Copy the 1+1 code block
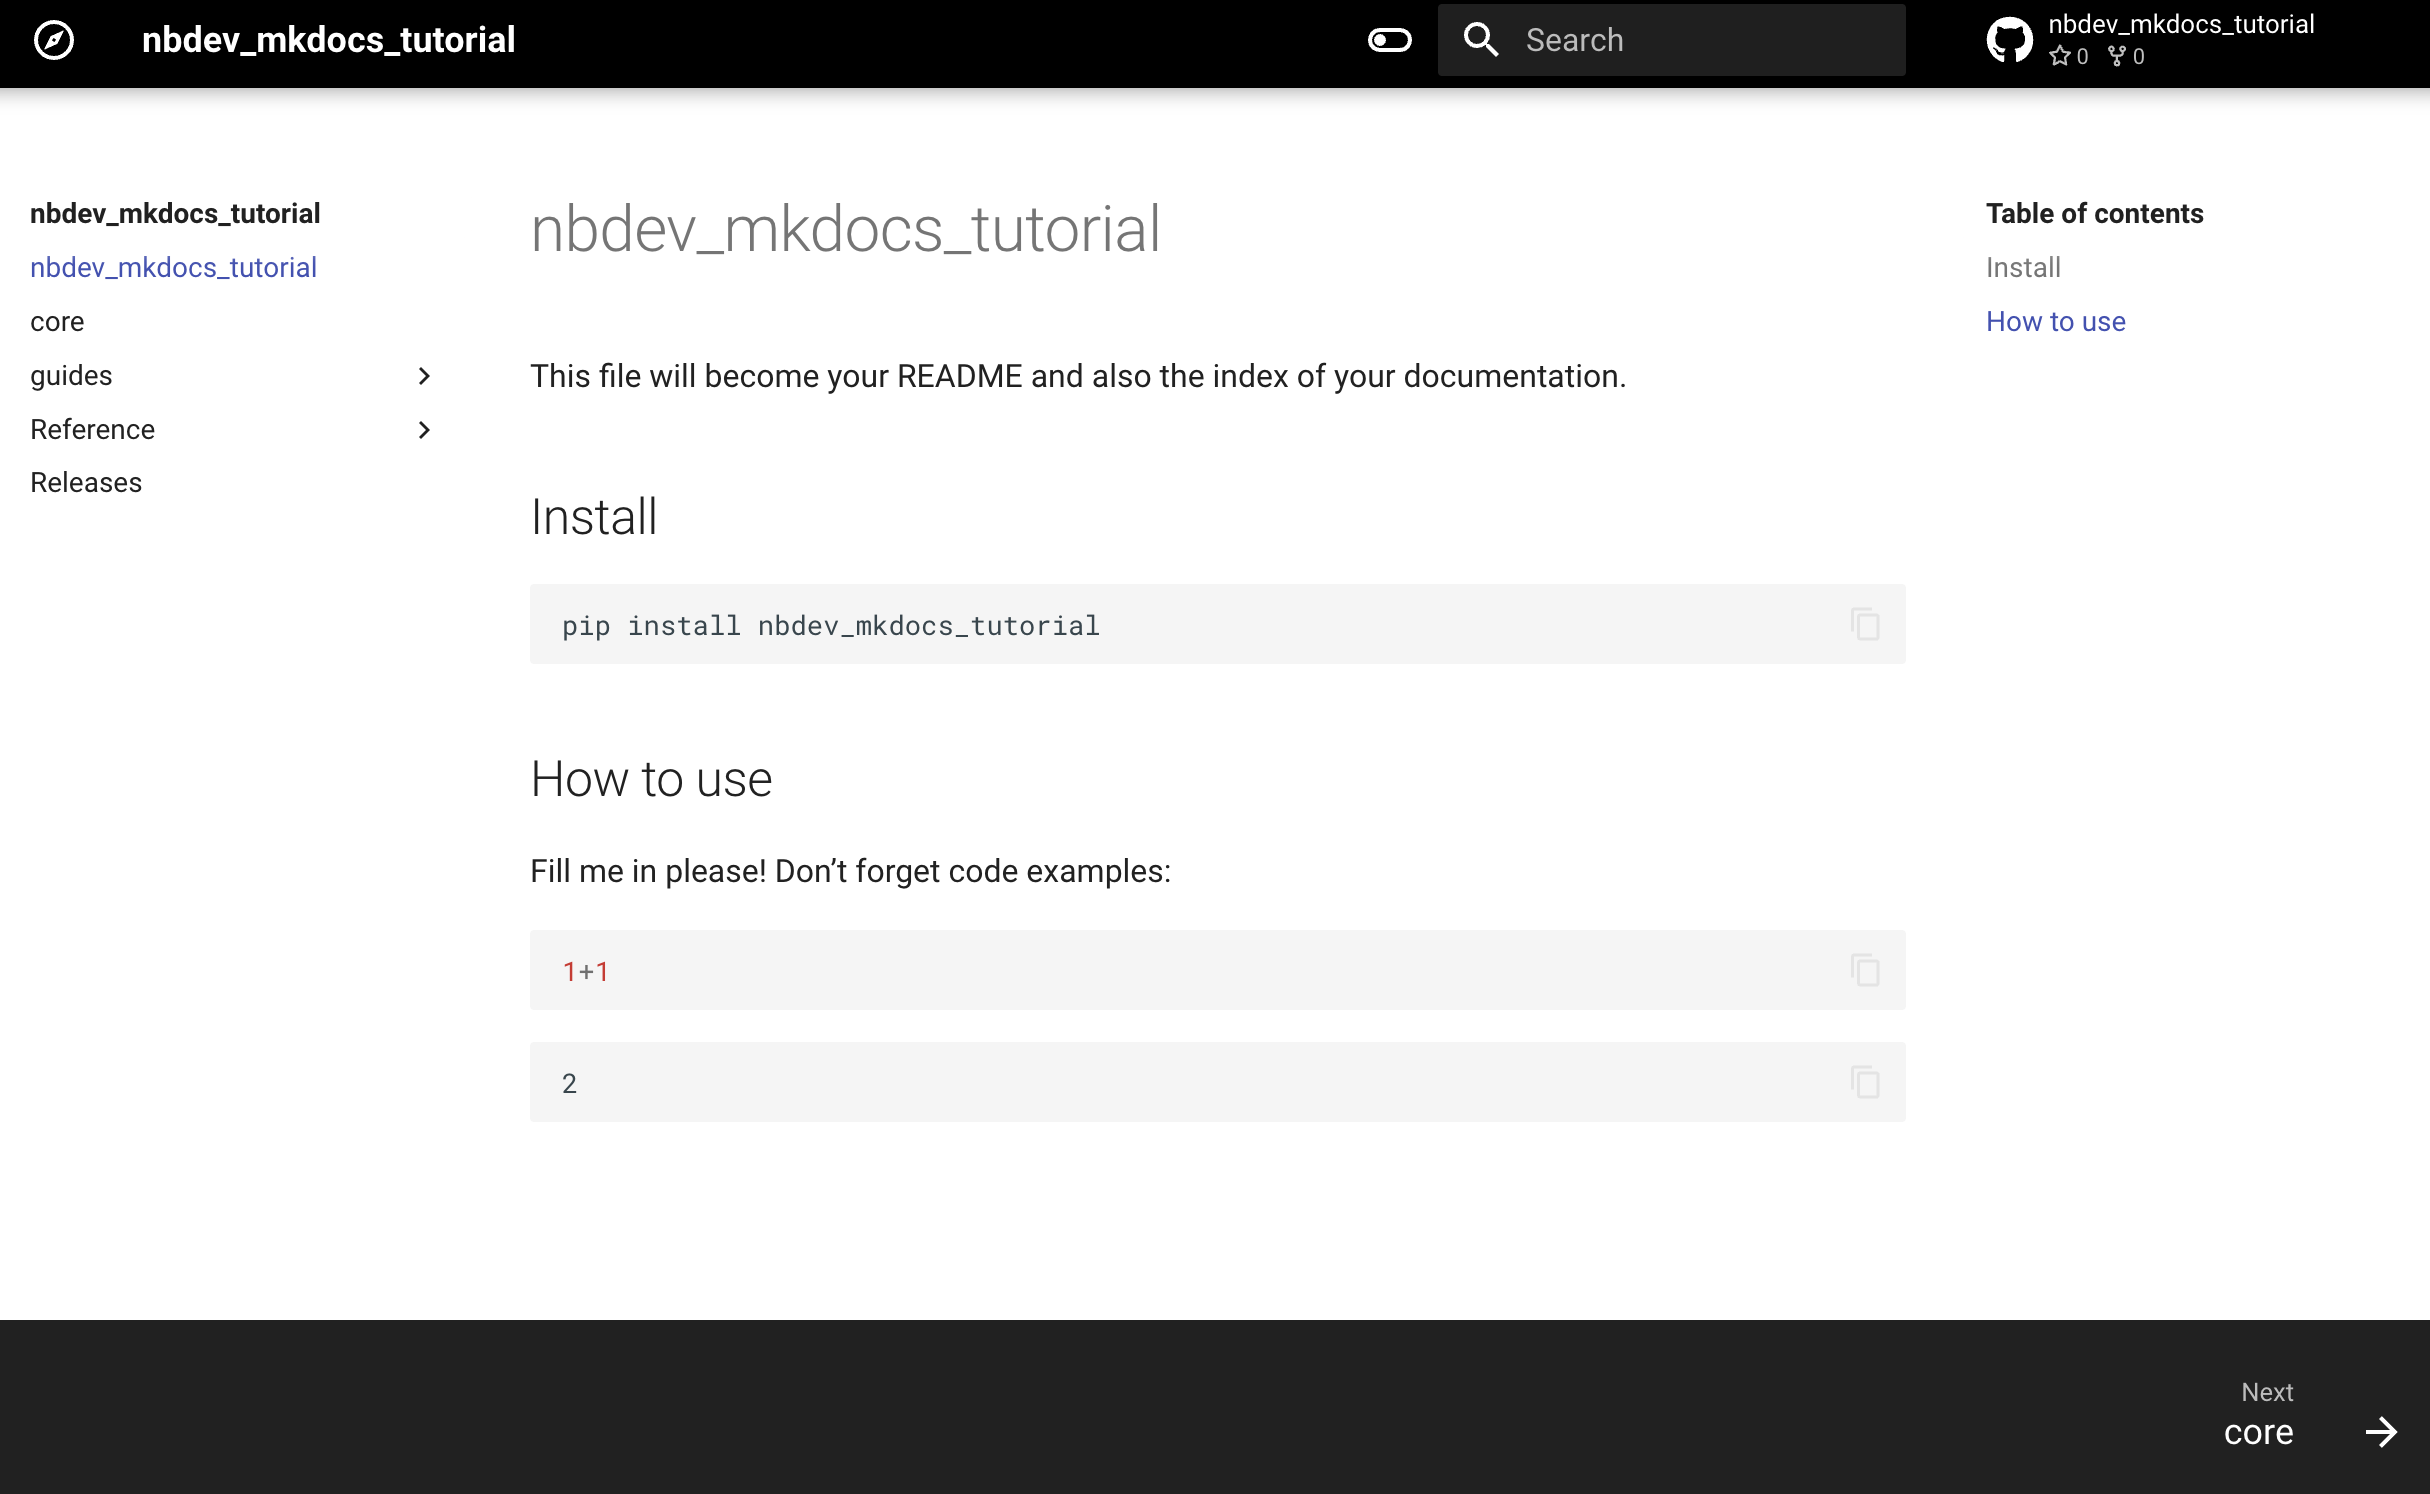2430x1494 pixels. pos(1865,970)
